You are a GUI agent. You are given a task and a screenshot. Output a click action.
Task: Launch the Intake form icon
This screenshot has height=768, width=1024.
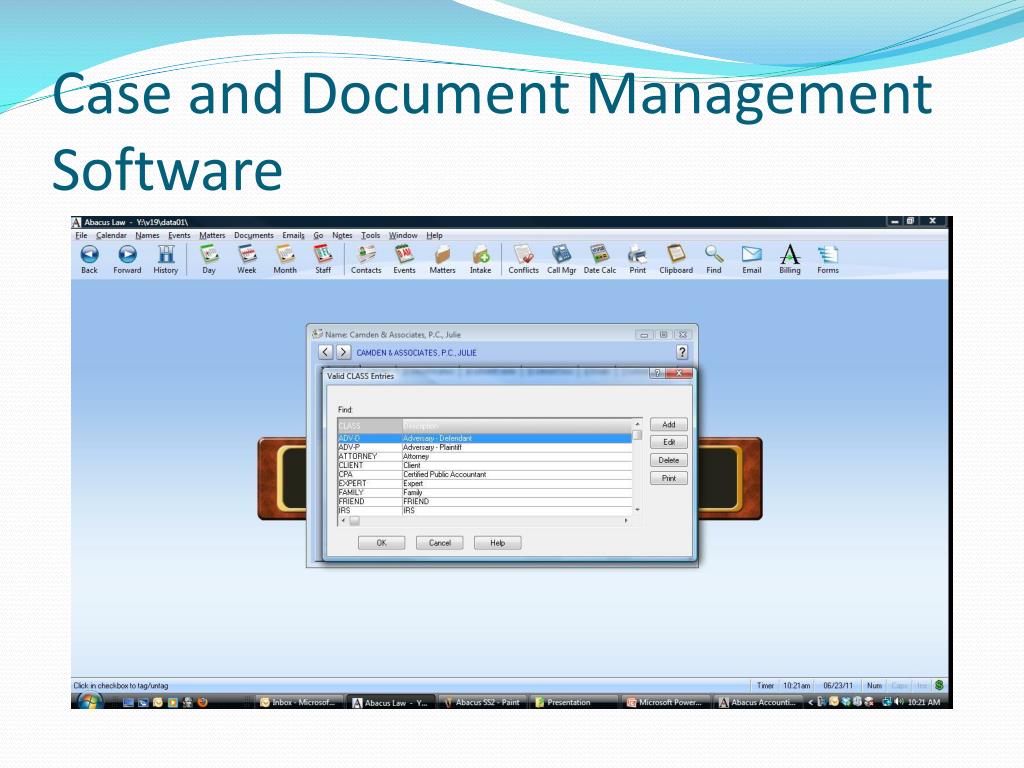coord(481,259)
